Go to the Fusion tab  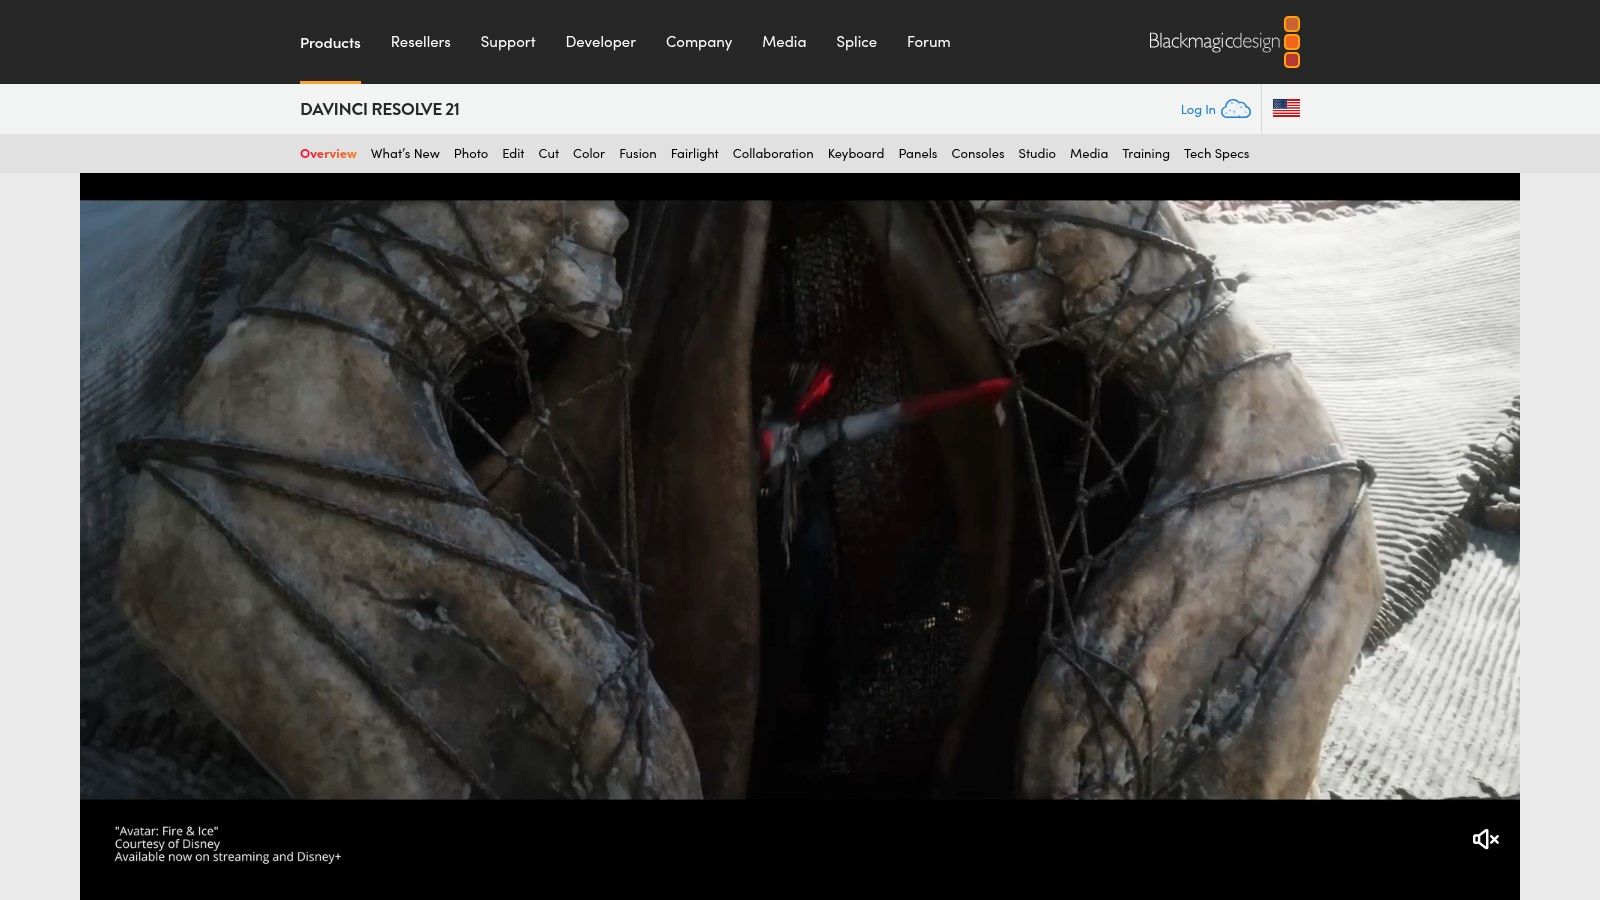tap(638, 154)
